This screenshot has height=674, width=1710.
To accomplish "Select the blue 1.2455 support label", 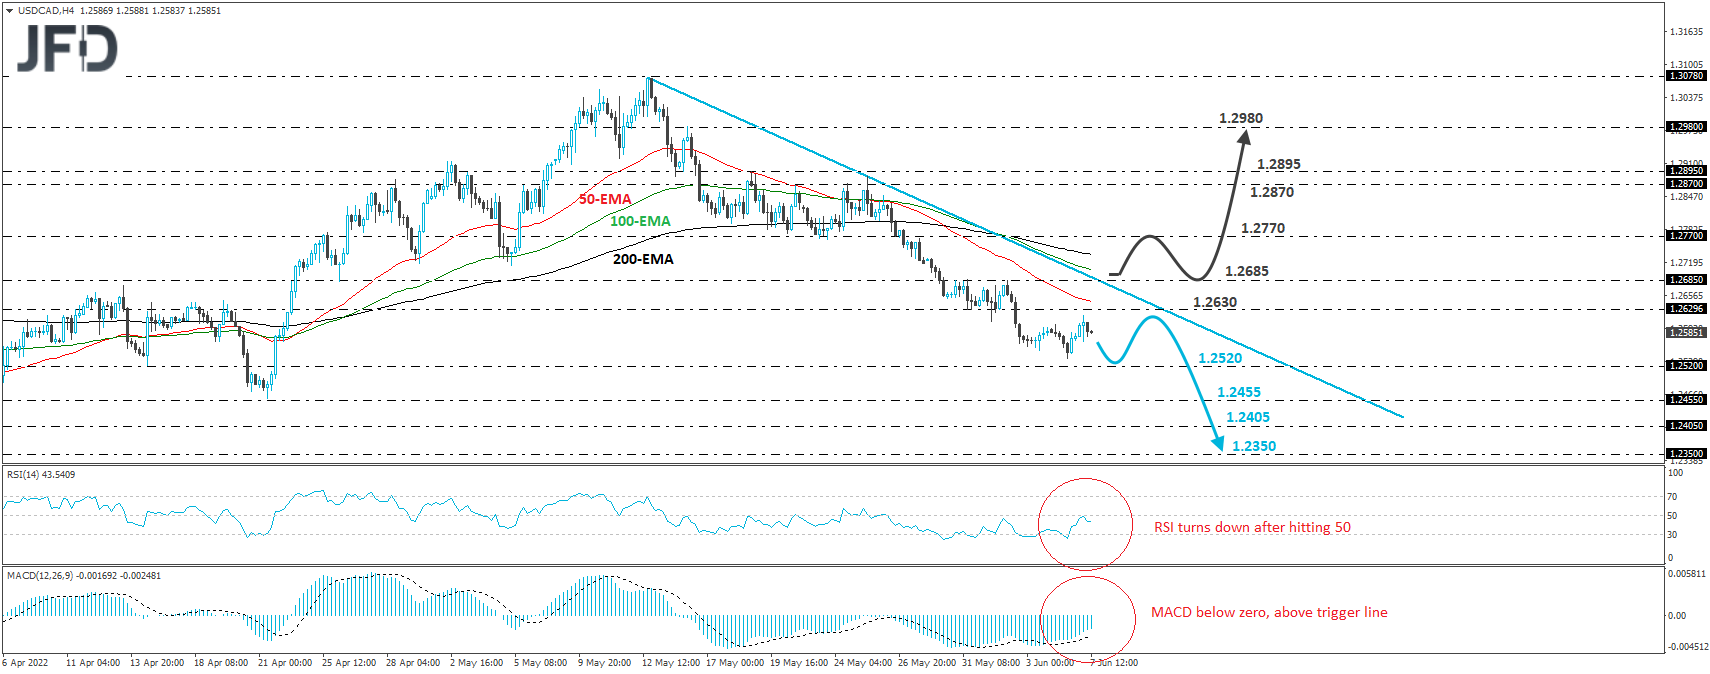I will (1239, 392).
